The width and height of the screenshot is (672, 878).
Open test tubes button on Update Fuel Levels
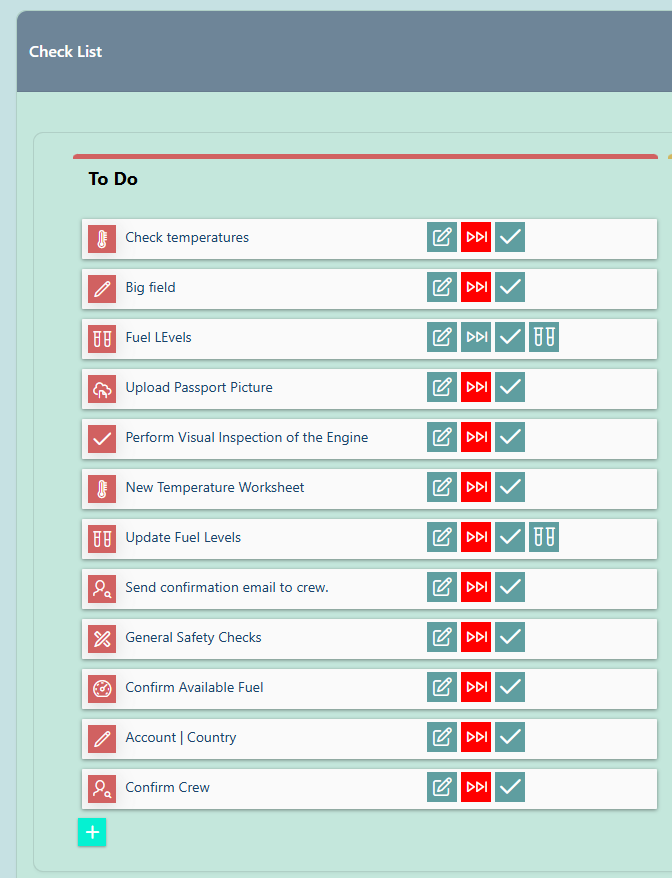pos(544,538)
